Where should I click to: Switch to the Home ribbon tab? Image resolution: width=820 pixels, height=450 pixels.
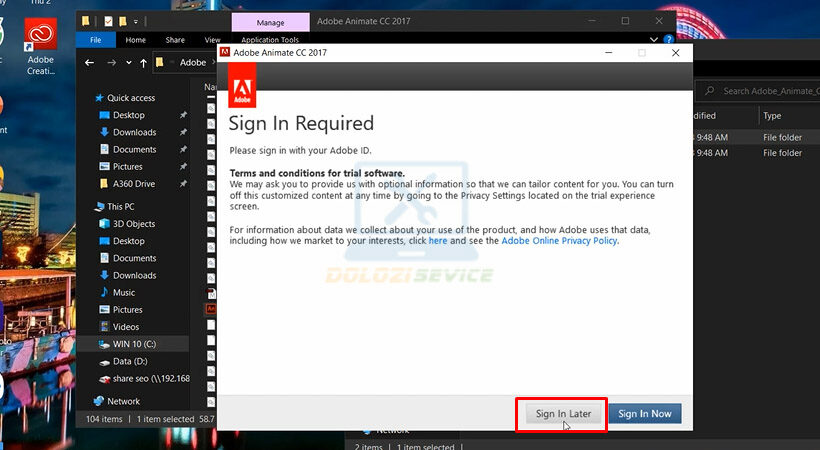coord(135,40)
